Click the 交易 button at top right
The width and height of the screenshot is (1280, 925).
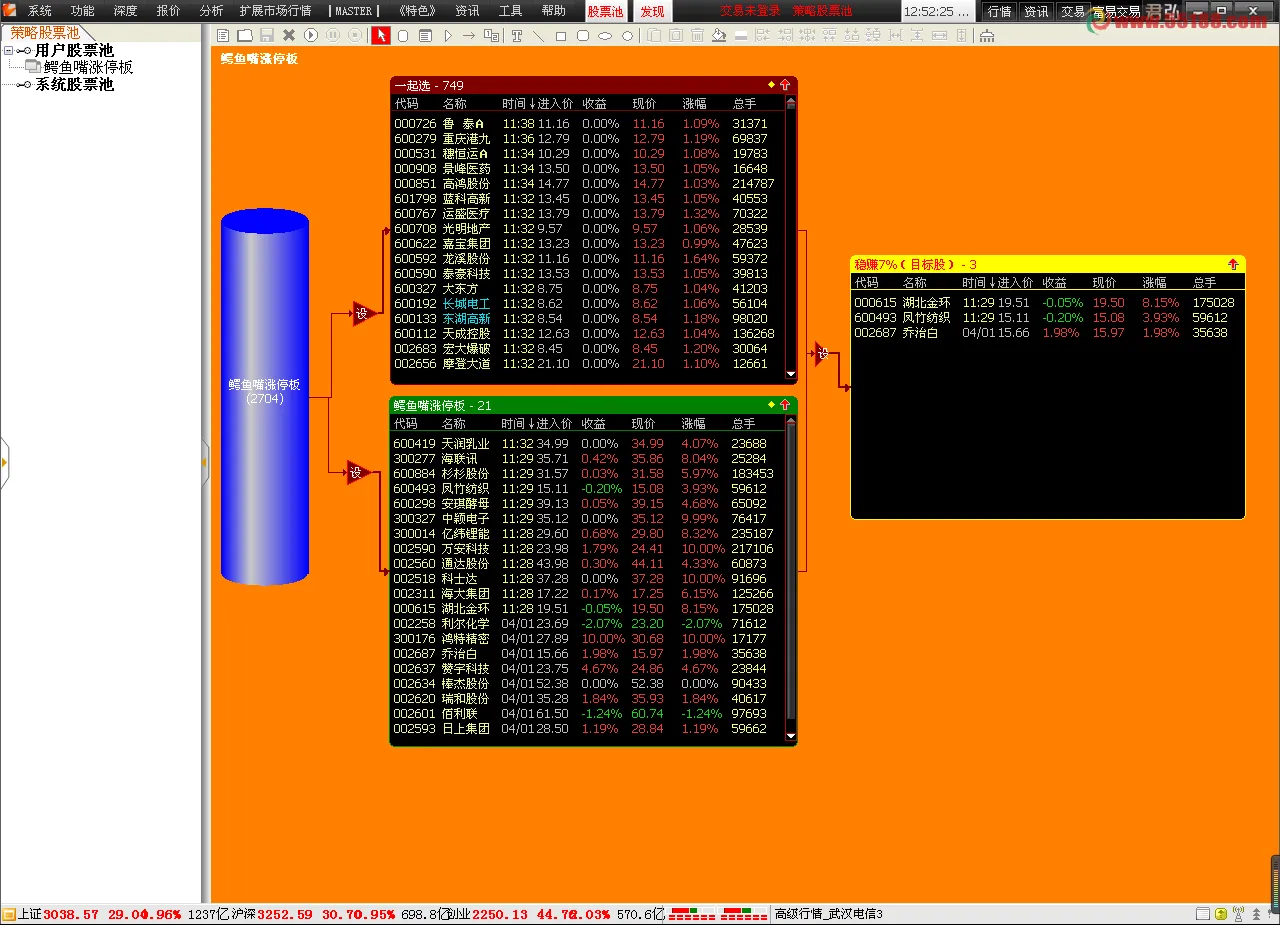pos(1073,12)
